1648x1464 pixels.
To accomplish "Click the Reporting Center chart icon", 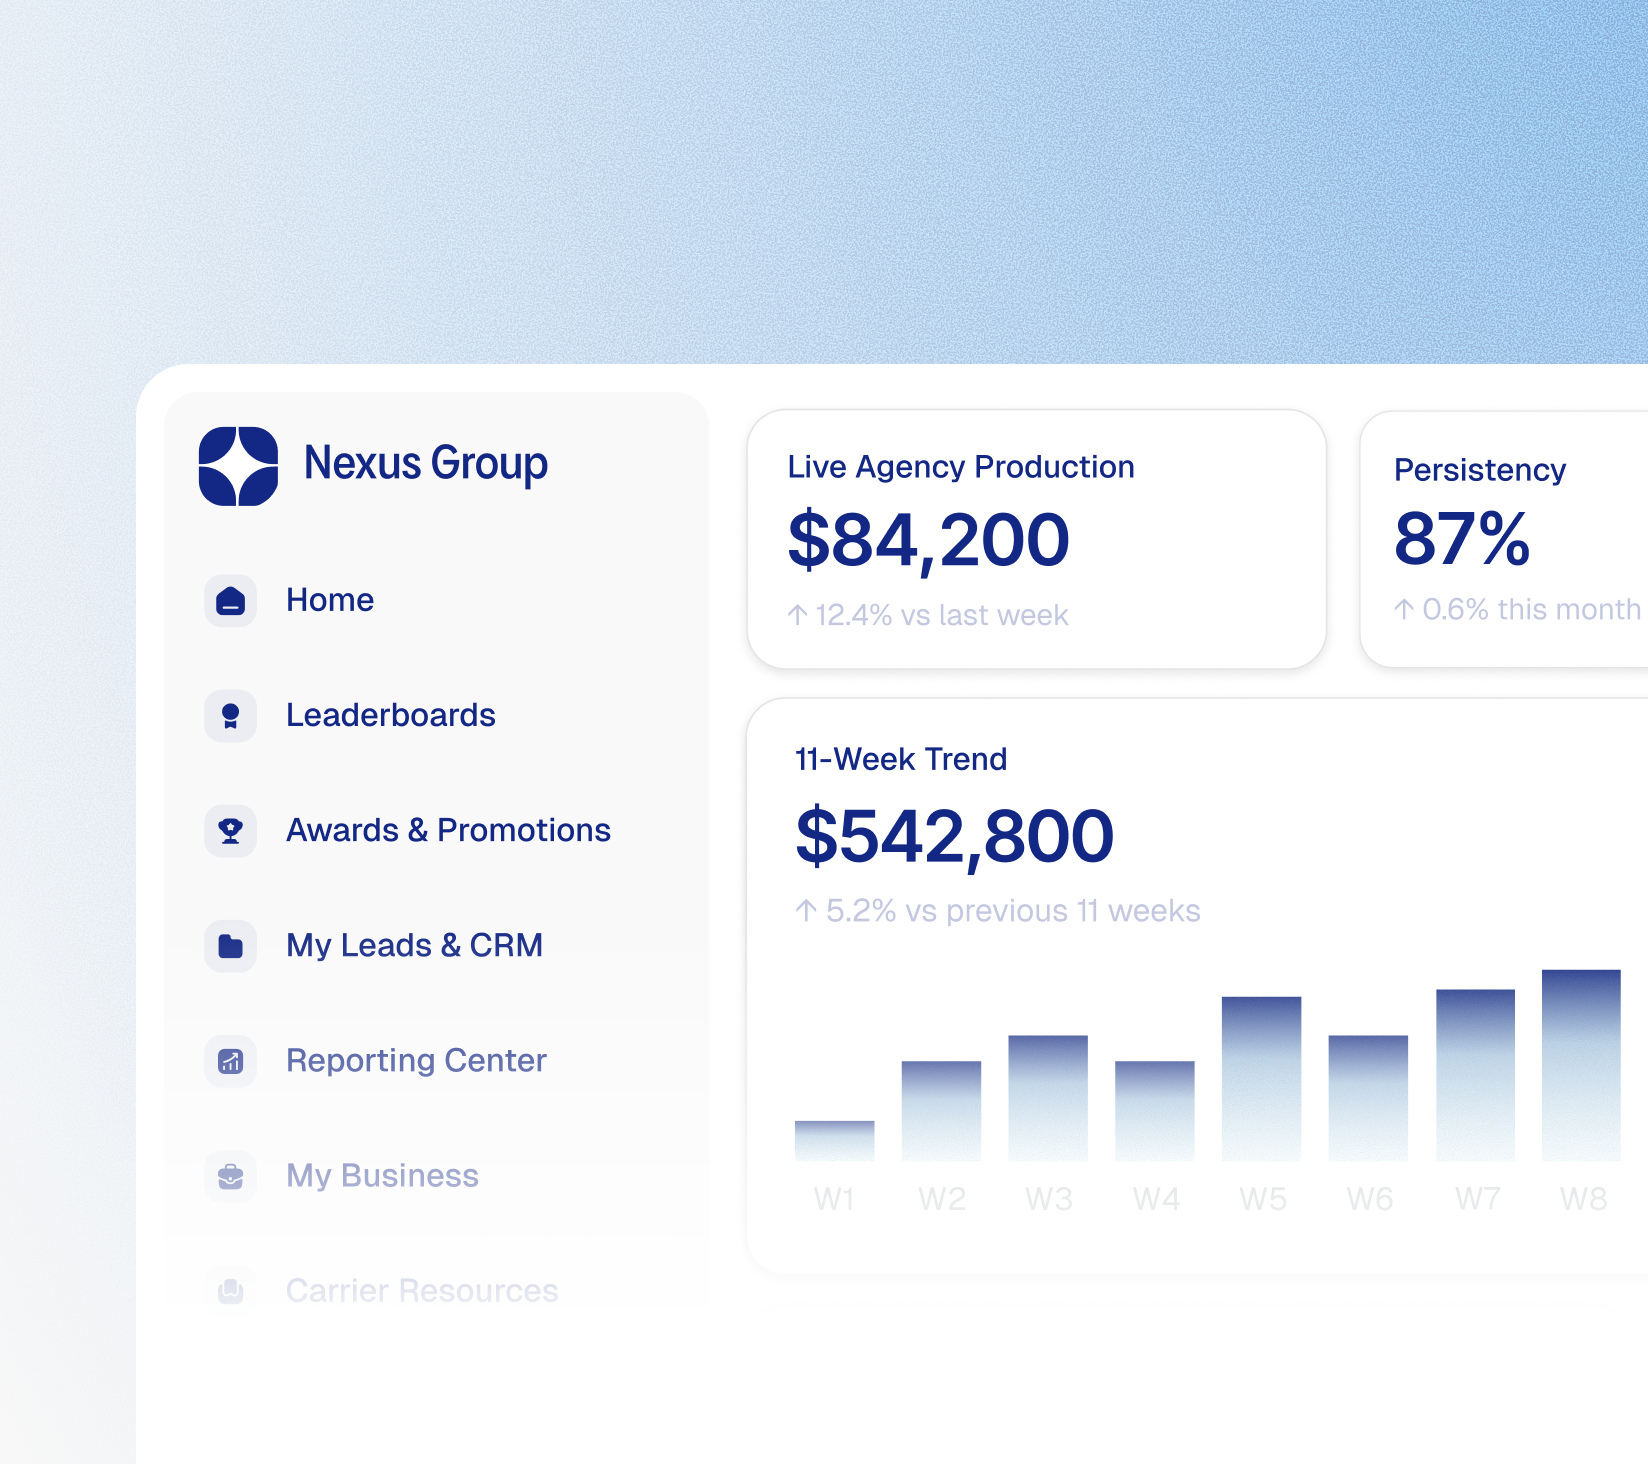I will pyautogui.click(x=231, y=1061).
